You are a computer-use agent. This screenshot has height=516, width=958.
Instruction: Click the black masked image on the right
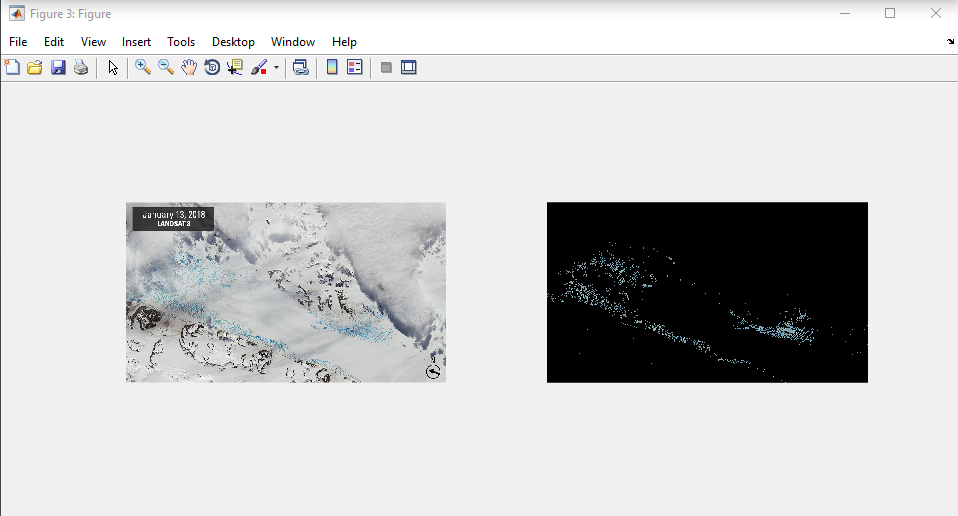(707, 292)
